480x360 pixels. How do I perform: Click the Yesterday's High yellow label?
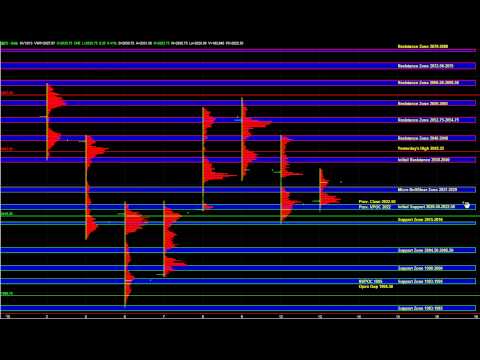421,148
